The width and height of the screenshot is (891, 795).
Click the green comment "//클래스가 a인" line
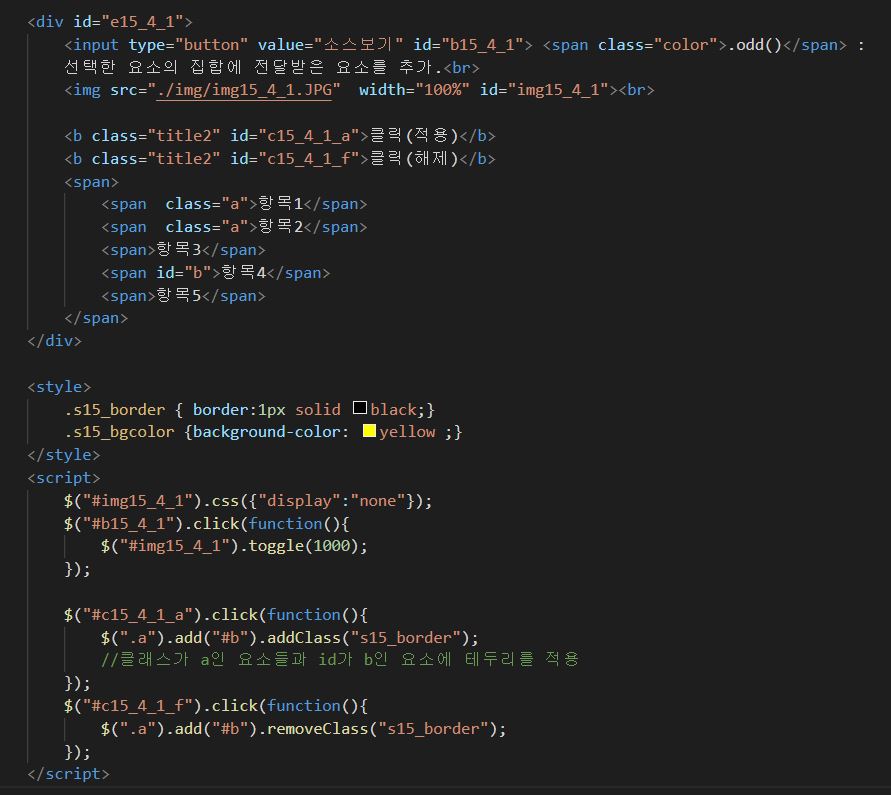[340, 659]
